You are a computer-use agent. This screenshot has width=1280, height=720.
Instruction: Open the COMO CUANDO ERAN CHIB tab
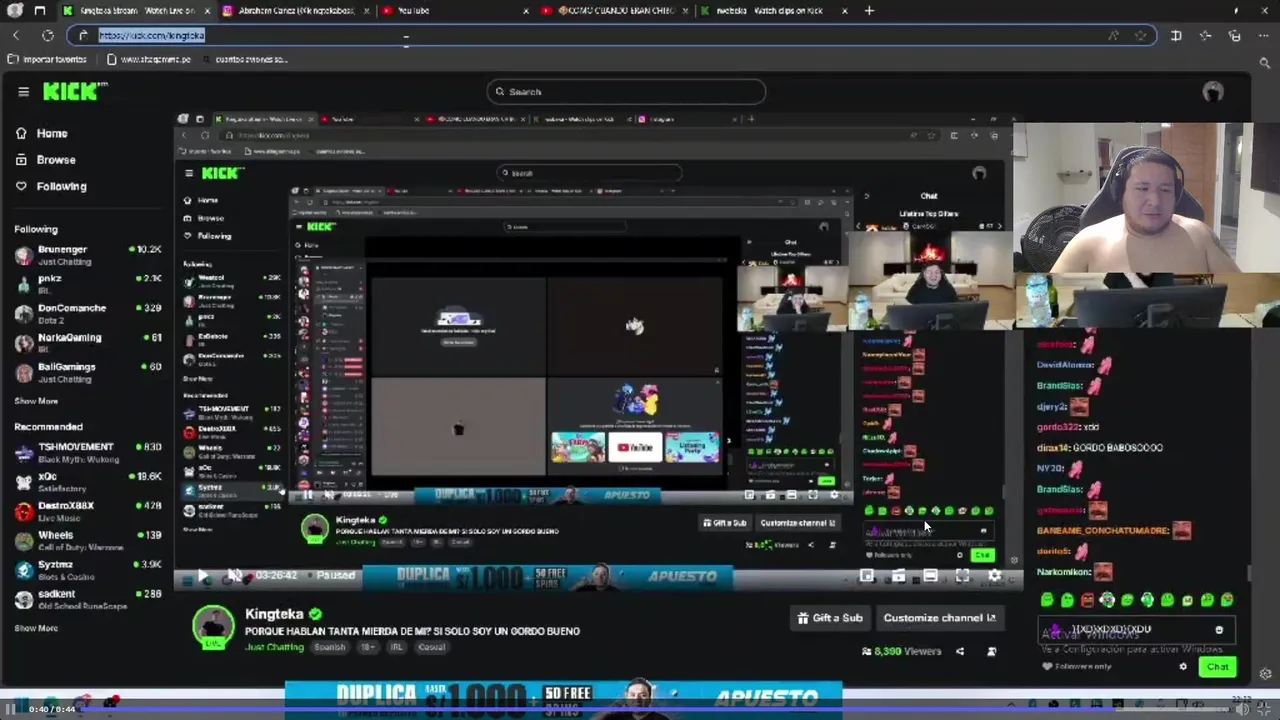tap(616, 11)
